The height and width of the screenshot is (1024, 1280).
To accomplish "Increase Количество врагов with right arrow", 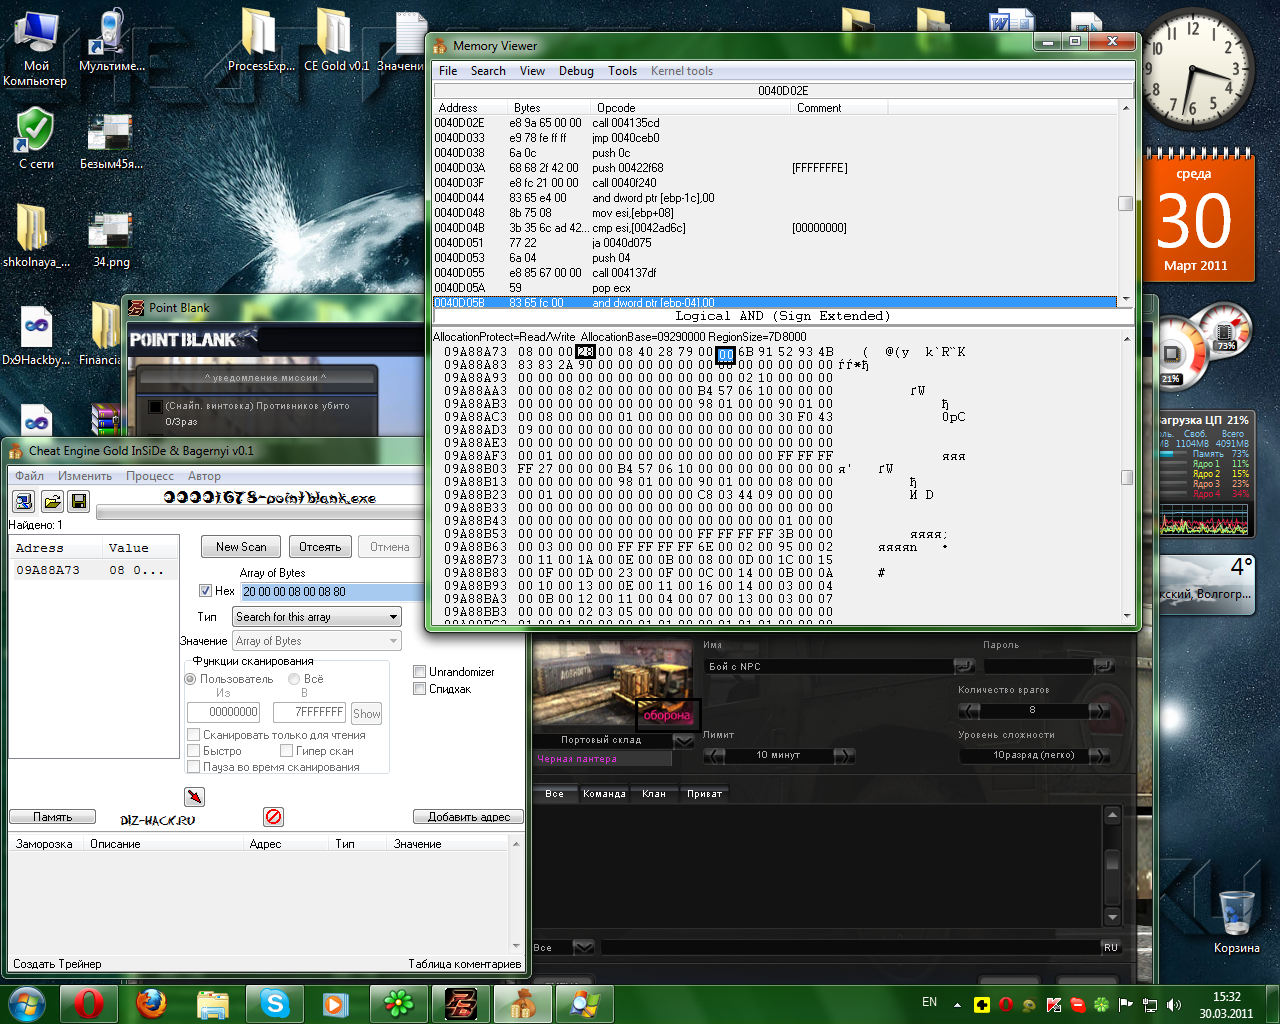I will (x=1099, y=711).
